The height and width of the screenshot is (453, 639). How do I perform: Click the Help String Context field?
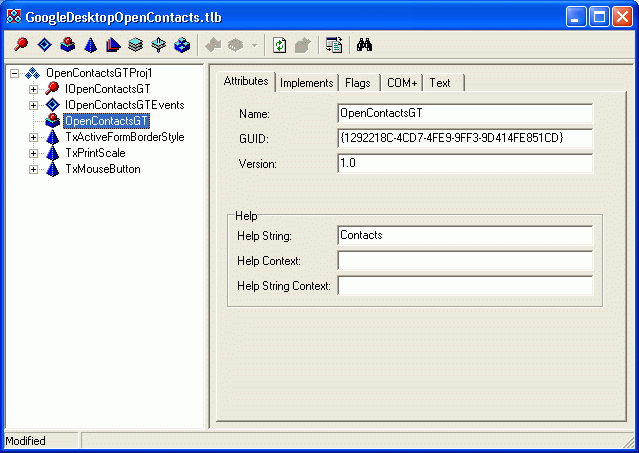[465, 286]
